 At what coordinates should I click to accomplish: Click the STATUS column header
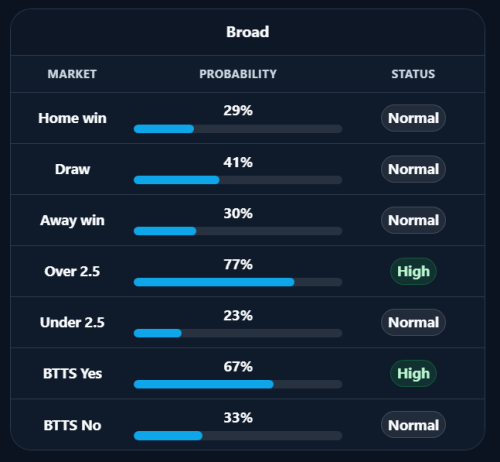point(413,74)
